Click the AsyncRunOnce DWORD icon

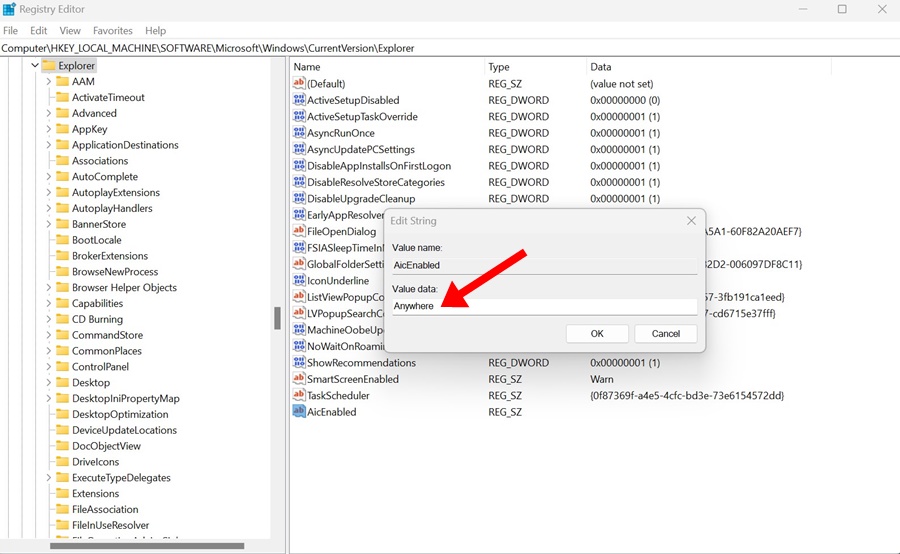click(299, 133)
